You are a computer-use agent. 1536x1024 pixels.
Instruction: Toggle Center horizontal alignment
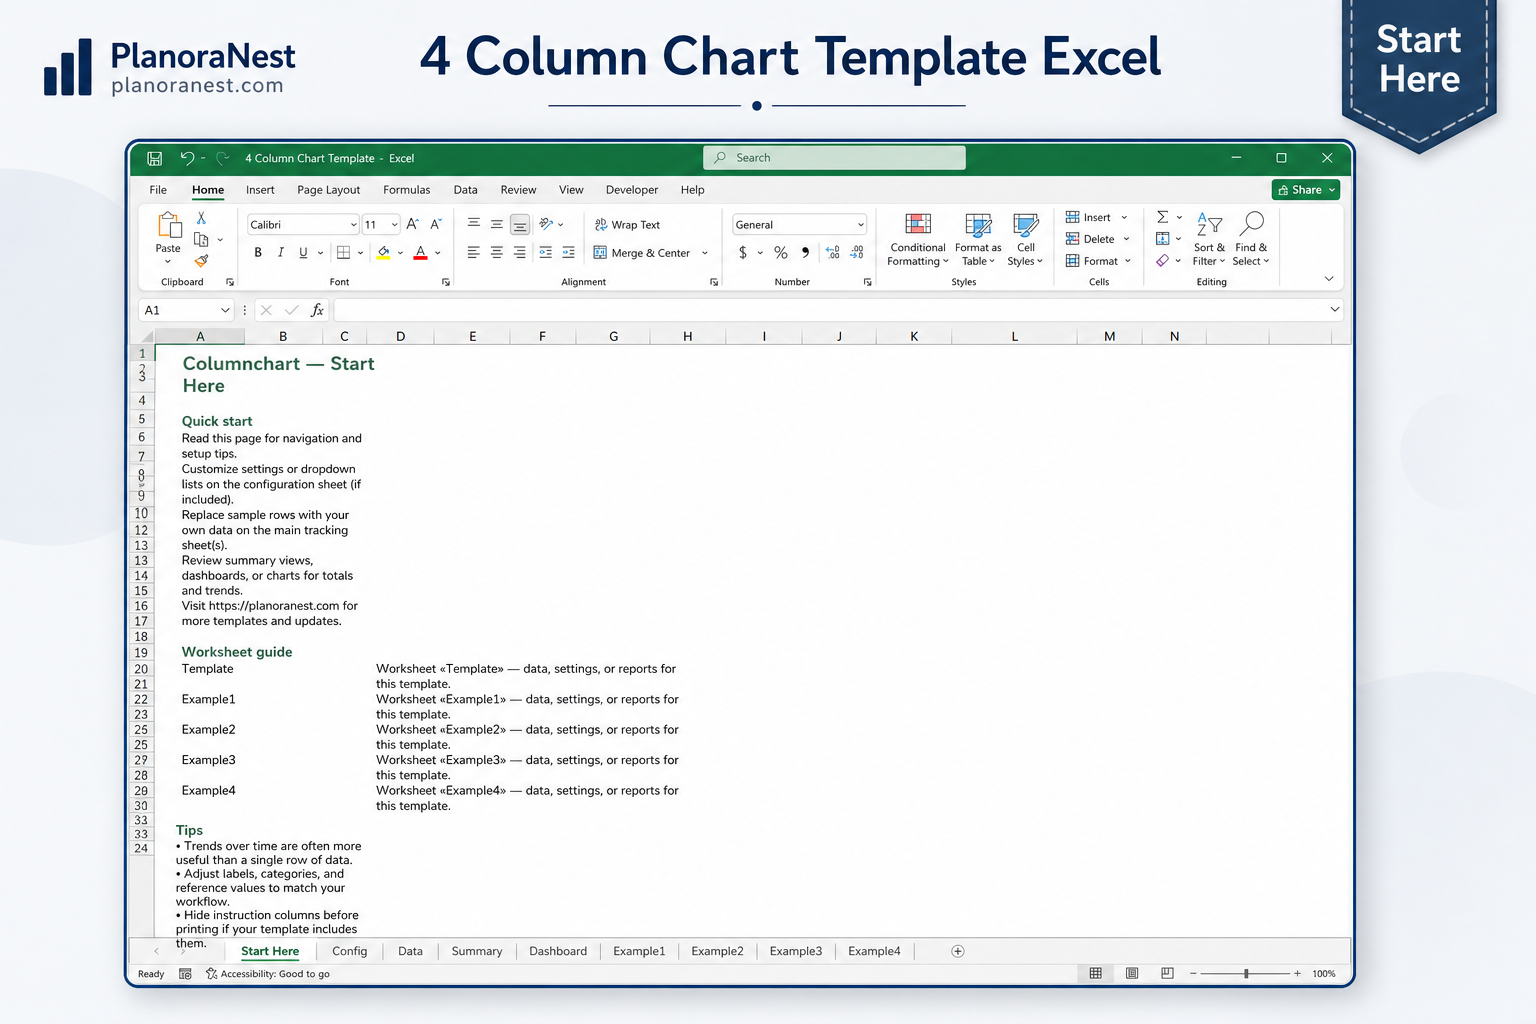(497, 253)
